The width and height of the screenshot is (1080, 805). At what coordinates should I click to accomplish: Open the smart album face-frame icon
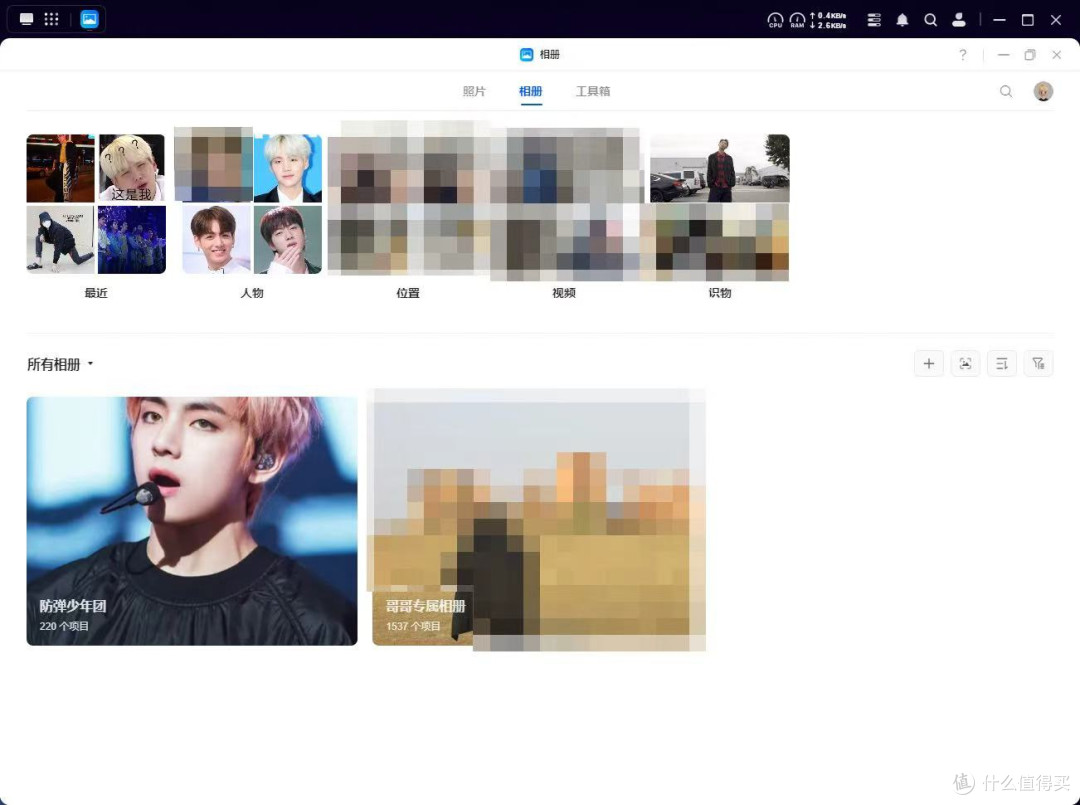[965, 364]
